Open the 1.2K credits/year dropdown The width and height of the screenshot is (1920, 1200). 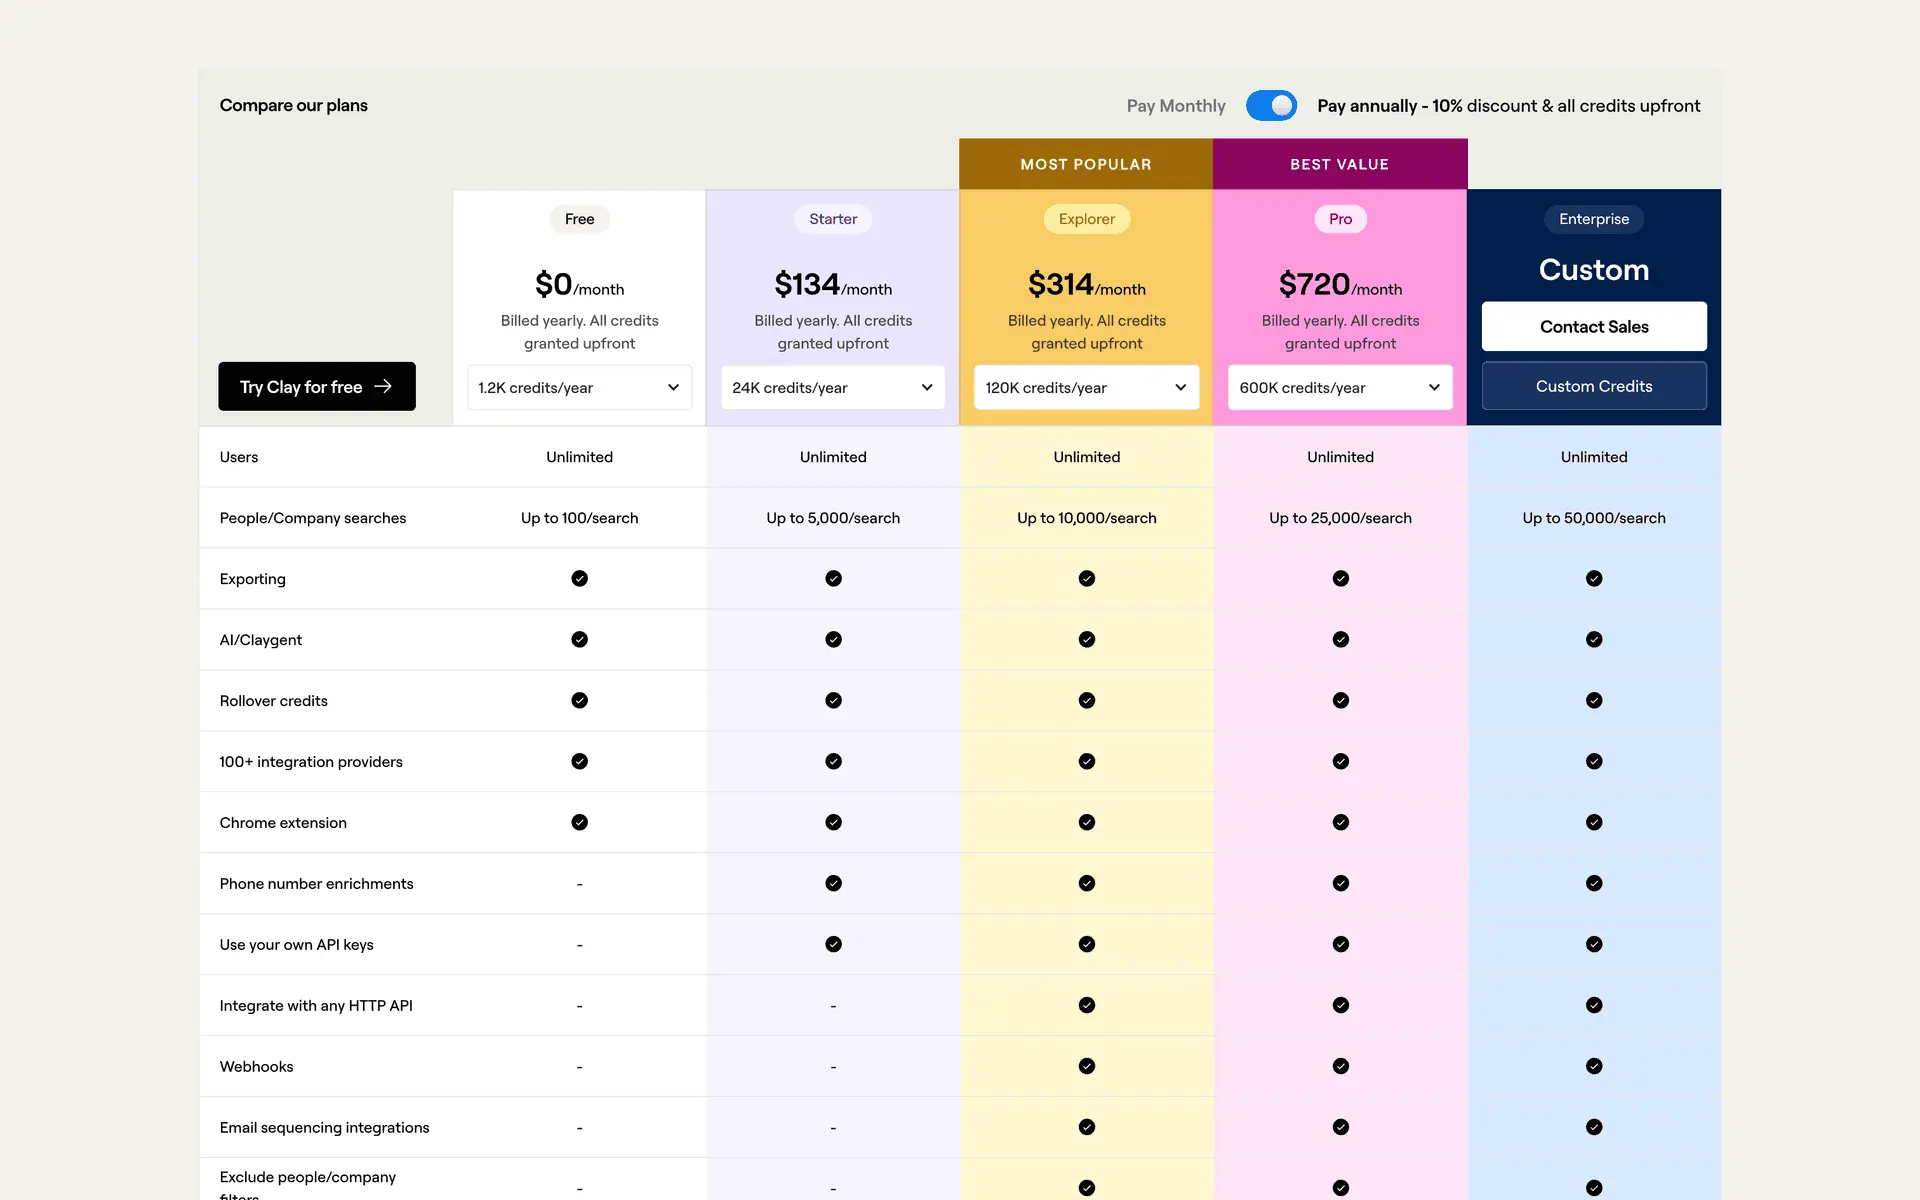pyautogui.click(x=579, y=387)
